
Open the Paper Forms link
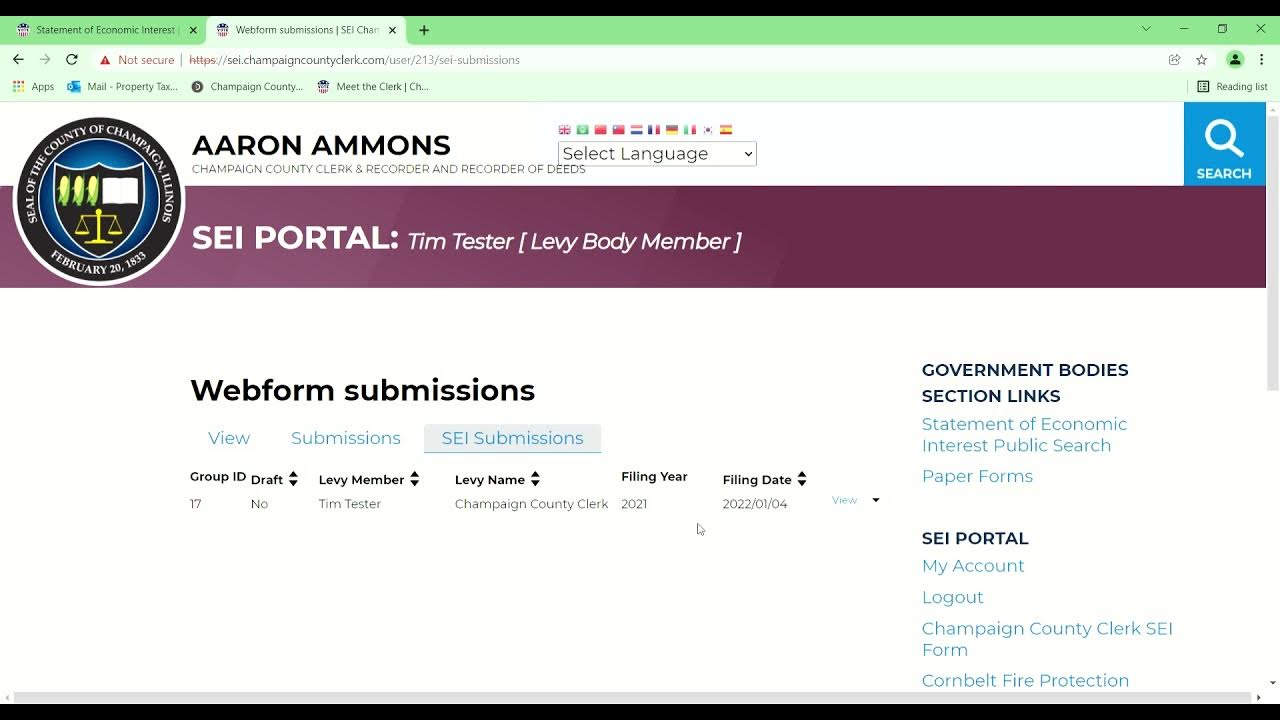click(977, 476)
